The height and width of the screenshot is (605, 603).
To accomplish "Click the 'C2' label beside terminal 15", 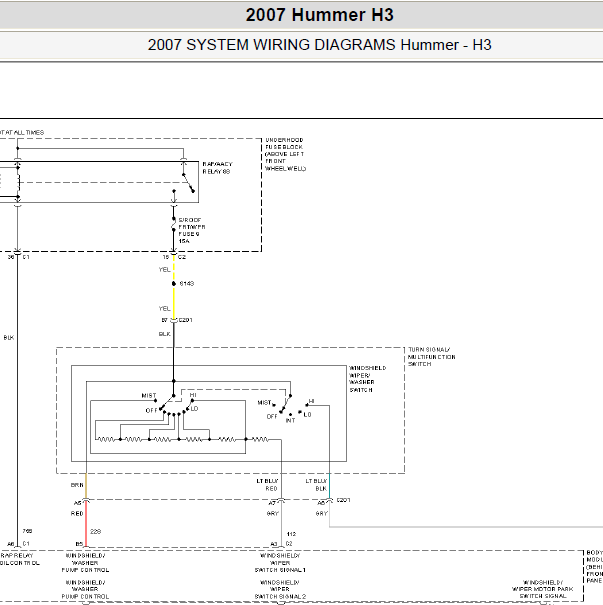I will (182, 257).
